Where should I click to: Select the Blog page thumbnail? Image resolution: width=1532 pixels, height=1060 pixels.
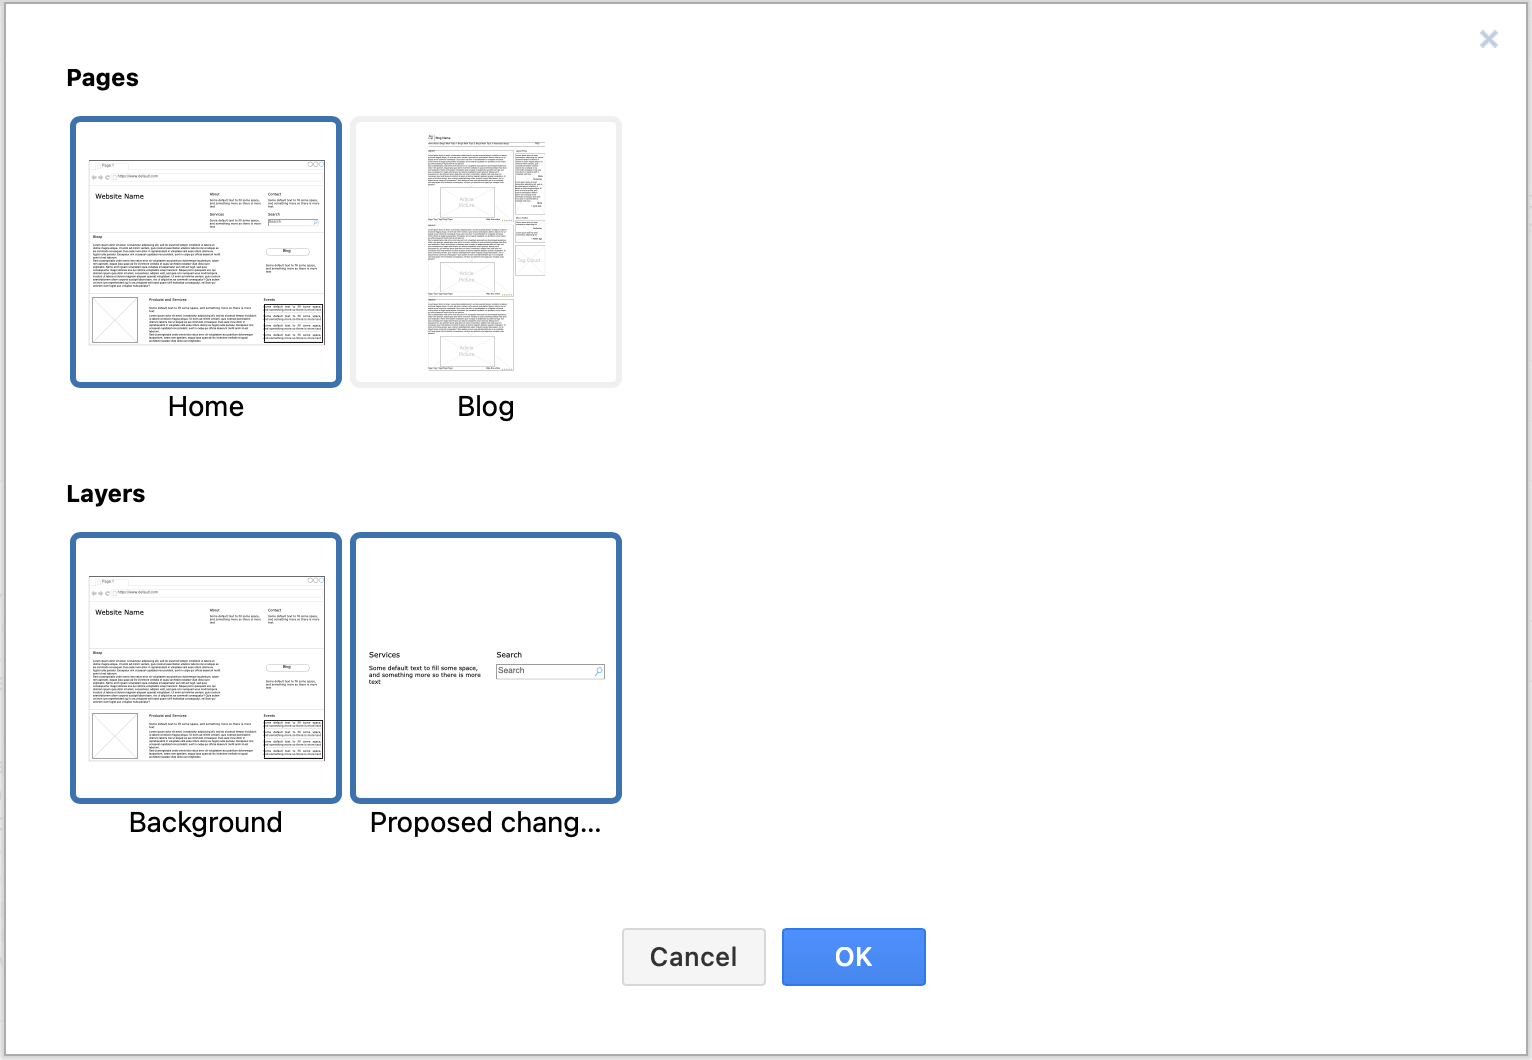(x=485, y=251)
